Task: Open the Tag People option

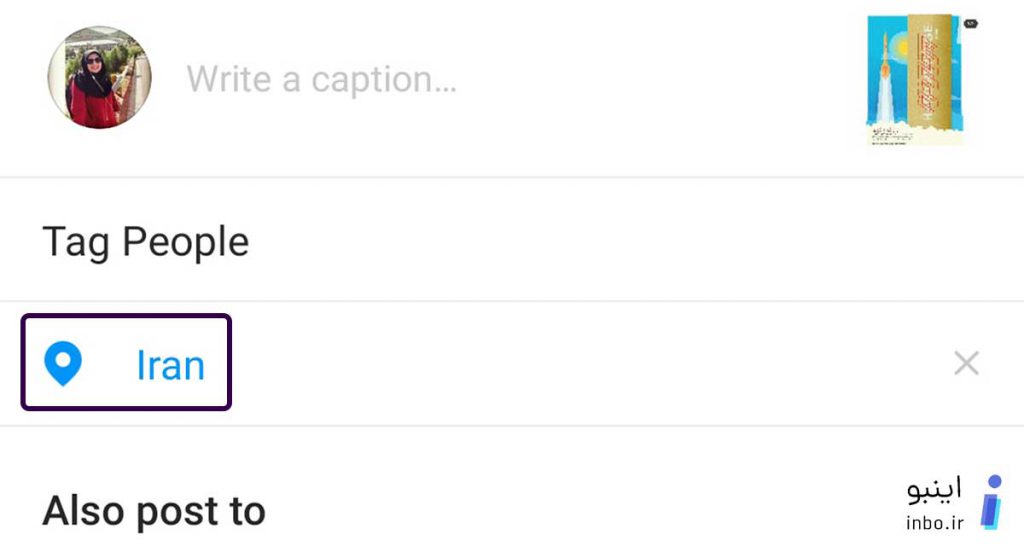Action: [146, 242]
